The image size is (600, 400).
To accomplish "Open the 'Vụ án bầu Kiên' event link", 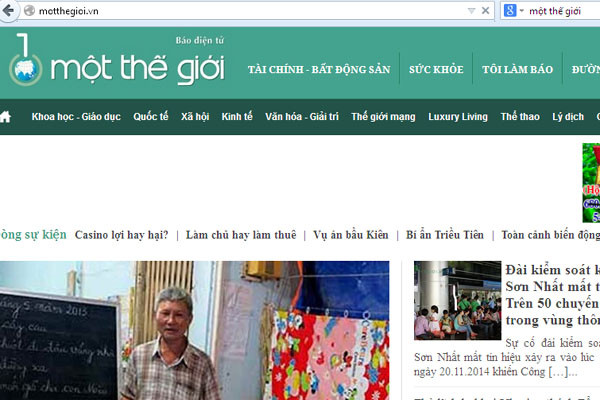I will [x=350, y=235].
